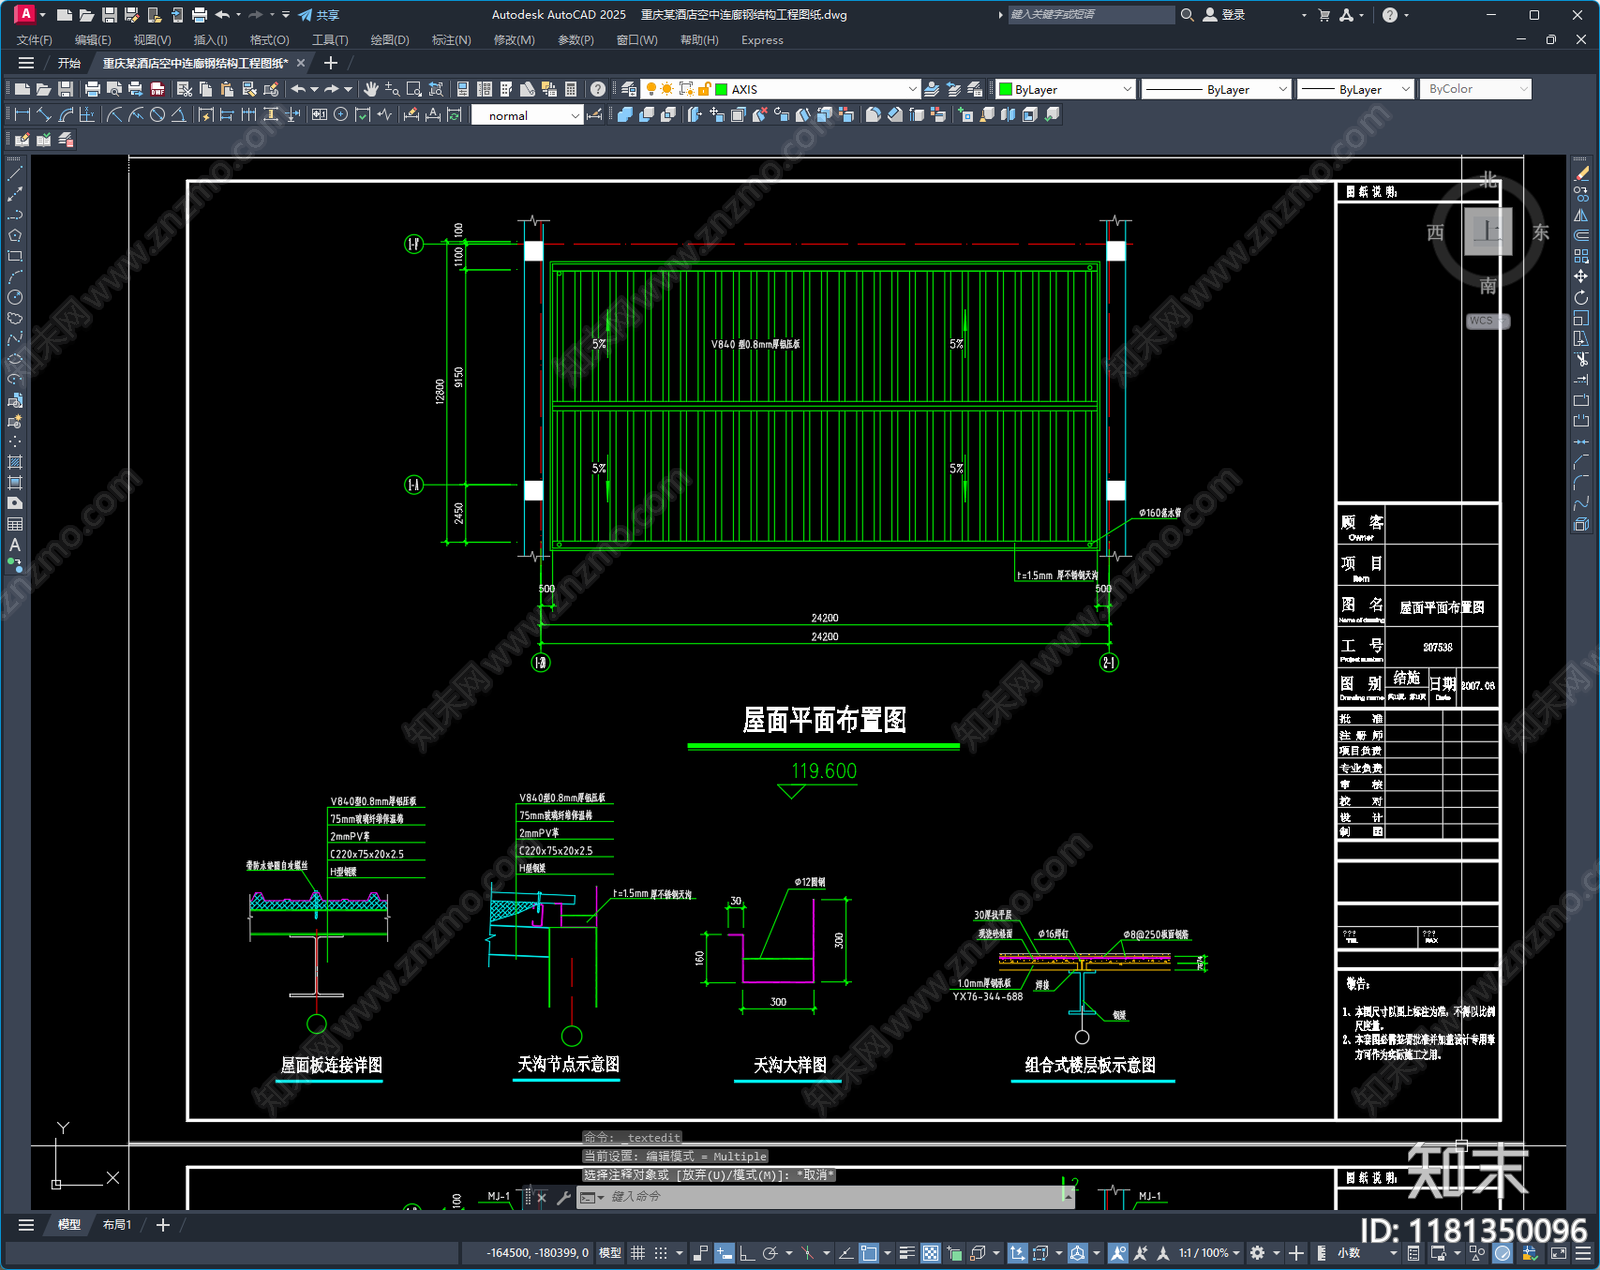Image resolution: width=1600 pixels, height=1270 pixels.
Task: Open the Express menu
Action: [762, 40]
